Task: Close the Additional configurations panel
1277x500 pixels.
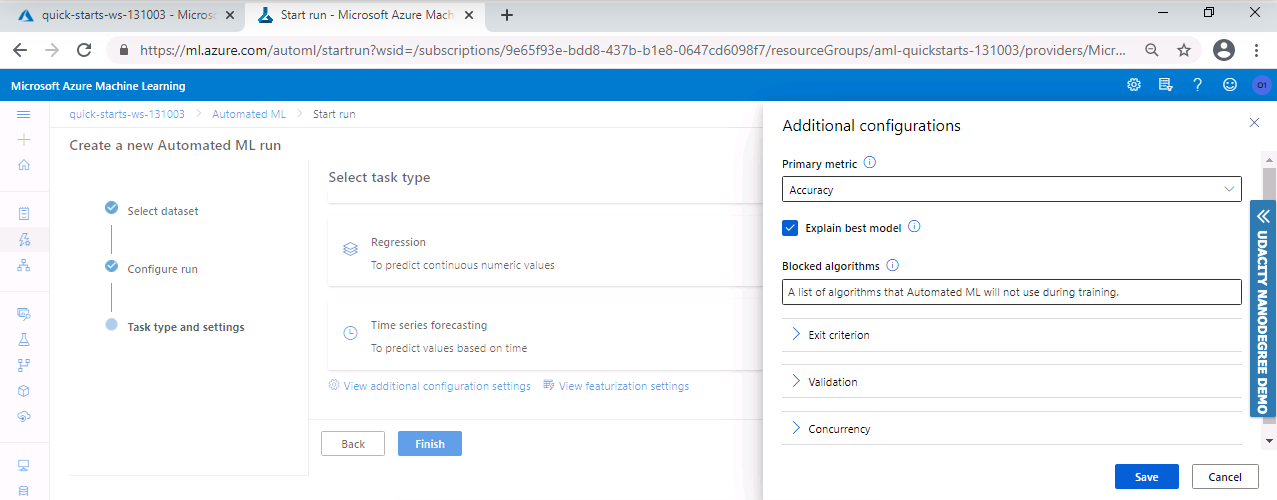Action: tap(1254, 122)
